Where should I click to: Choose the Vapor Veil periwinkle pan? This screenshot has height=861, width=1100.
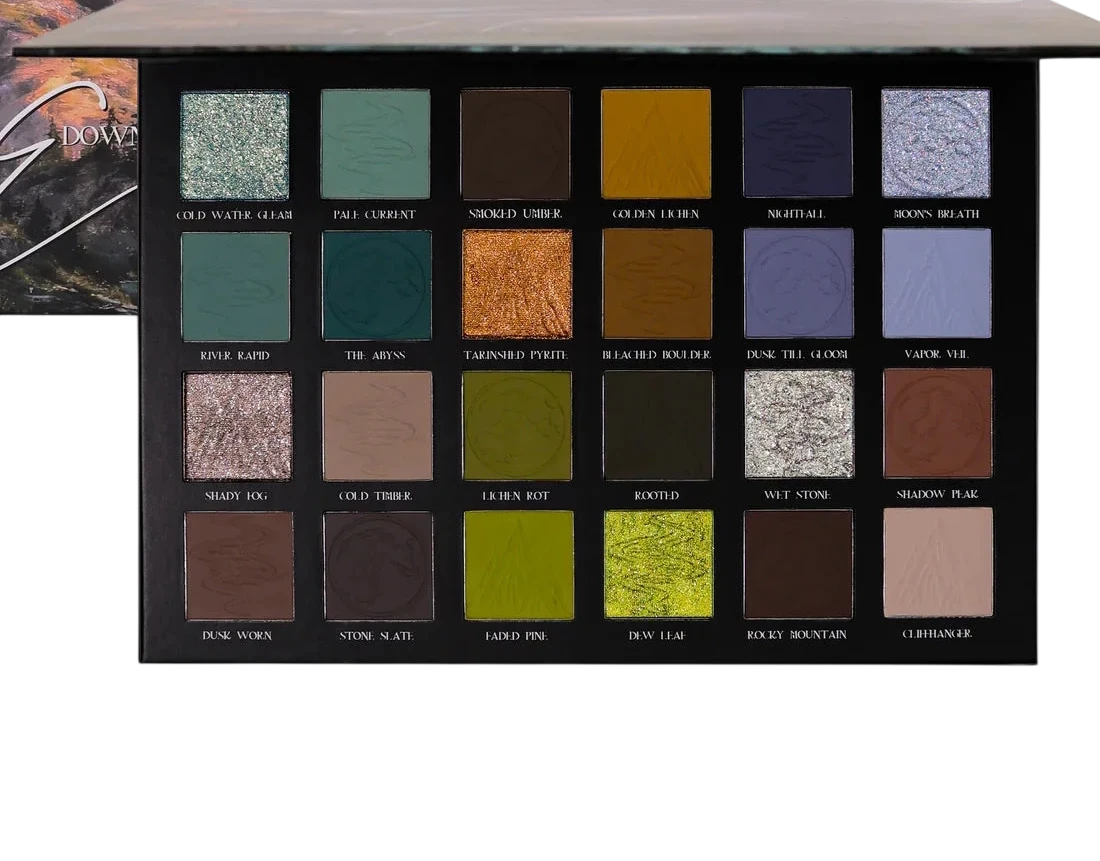tap(937, 283)
